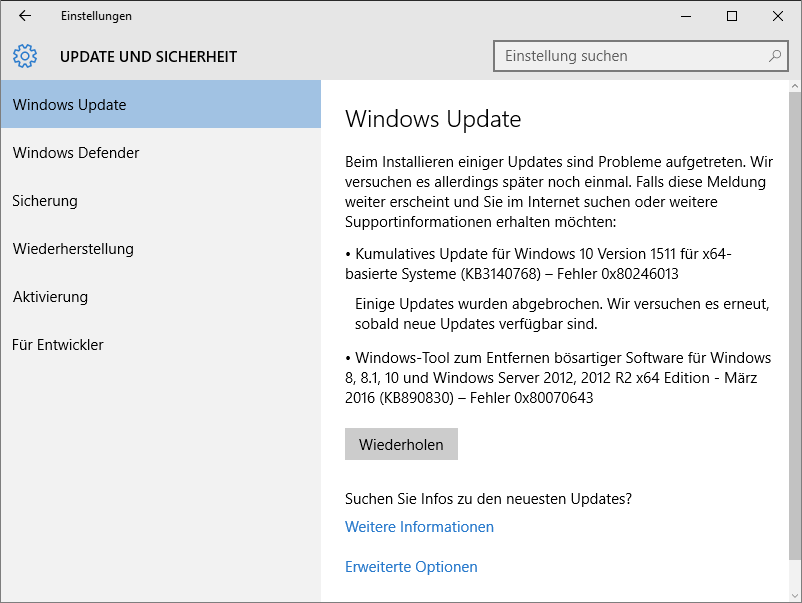
Task: Maximize the Einstellungen window
Action: pos(732,16)
